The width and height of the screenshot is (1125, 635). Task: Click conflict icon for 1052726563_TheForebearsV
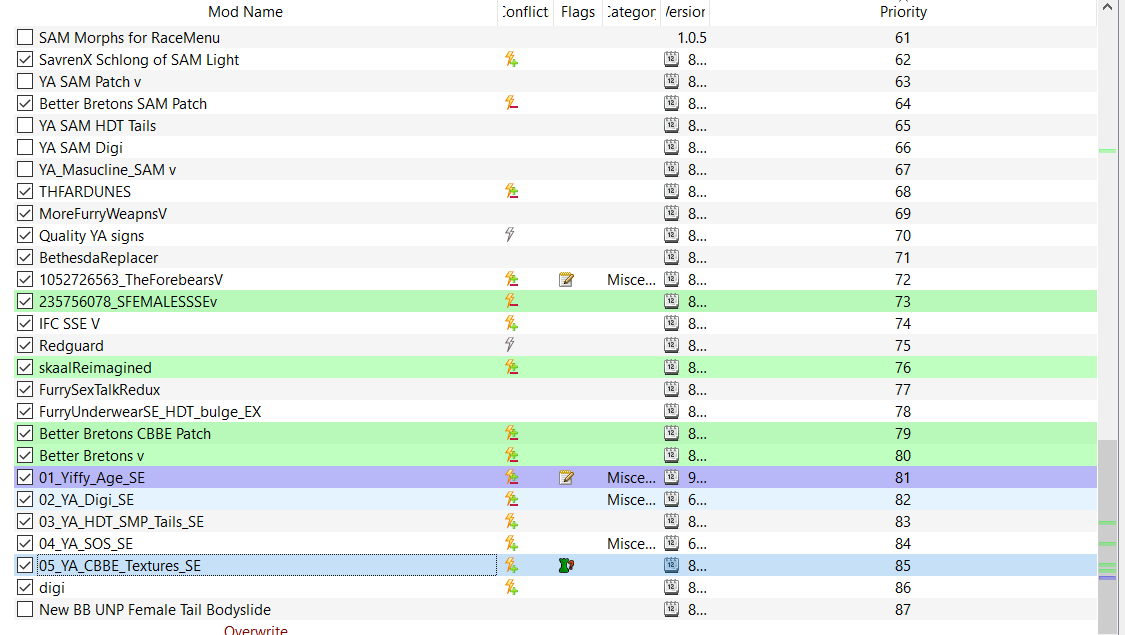511,279
